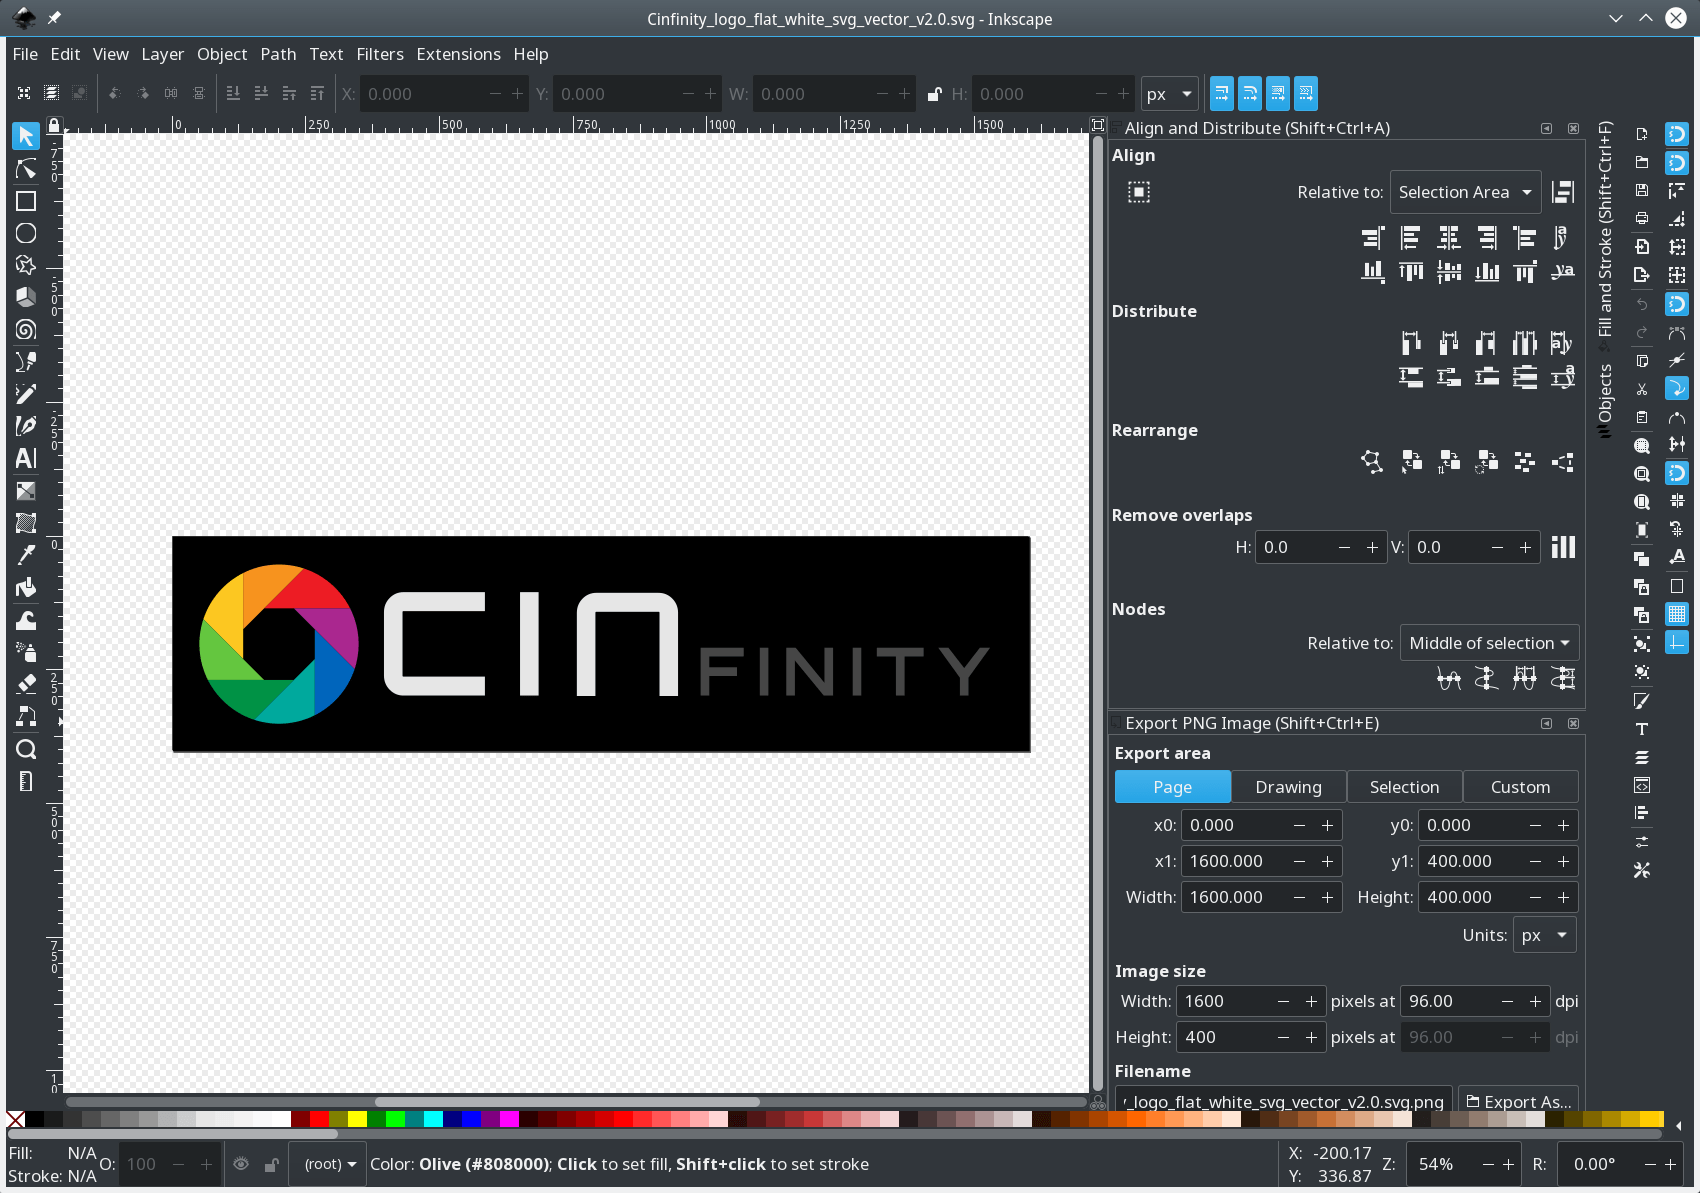The image size is (1700, 1193).
Task: Click the Undo icon in command bar
Action: [x=1642, y=304]
